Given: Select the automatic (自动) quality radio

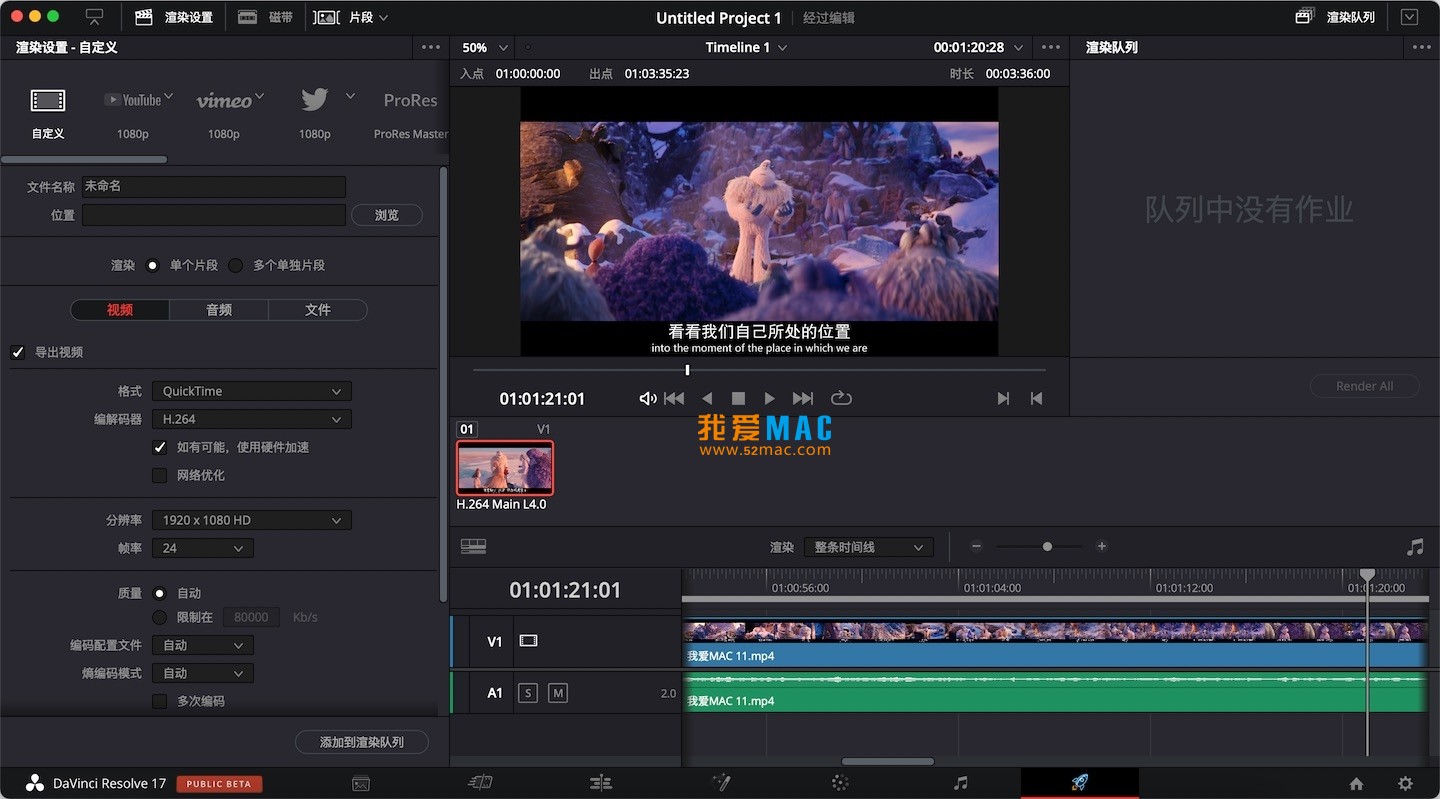Looking at the screenshot, I should pyautogui.click(x=159, y=593).
